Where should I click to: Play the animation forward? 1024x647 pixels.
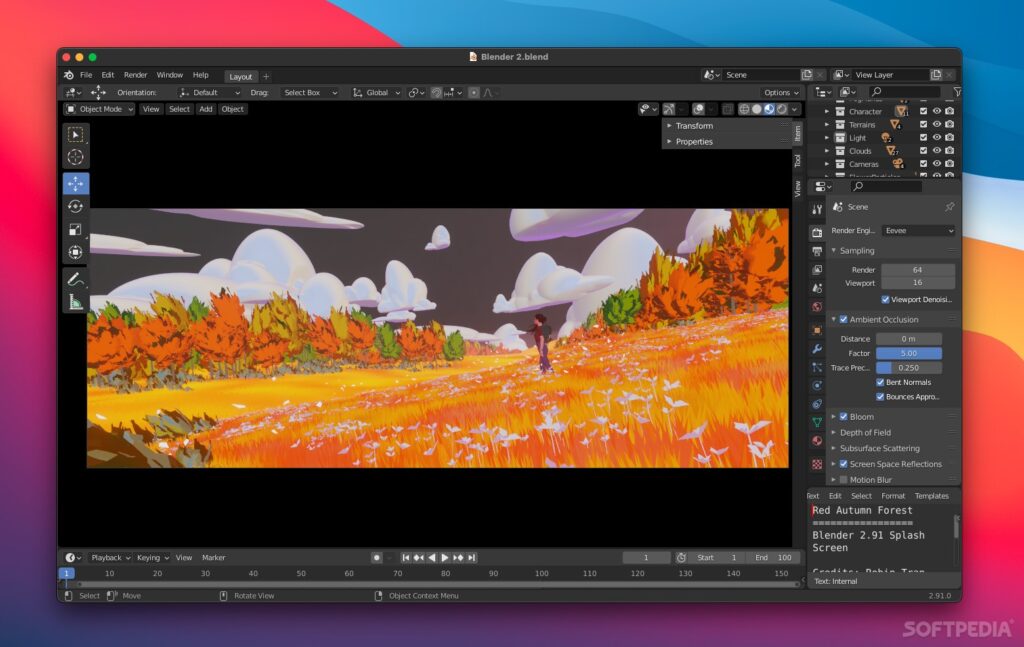pos(445,558)
